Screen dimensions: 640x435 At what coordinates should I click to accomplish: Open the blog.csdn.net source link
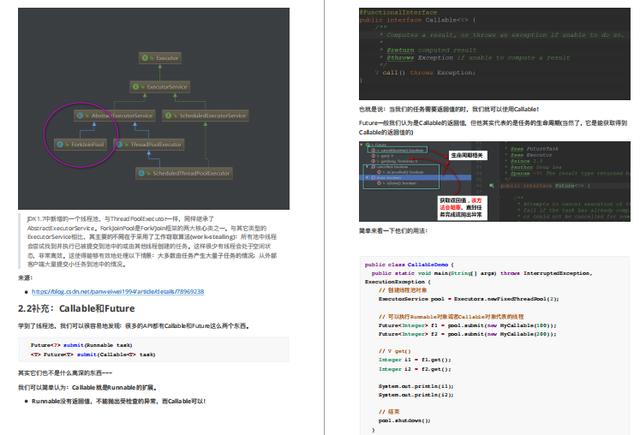click(x=118, y=291)
